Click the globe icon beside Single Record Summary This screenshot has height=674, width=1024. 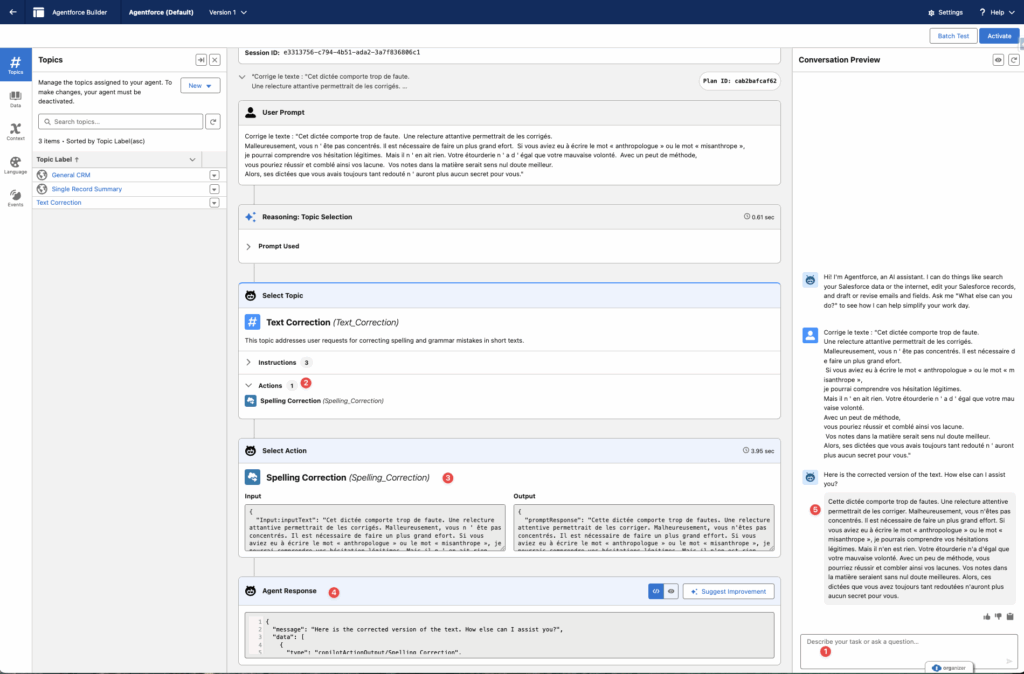pos(42,189)
